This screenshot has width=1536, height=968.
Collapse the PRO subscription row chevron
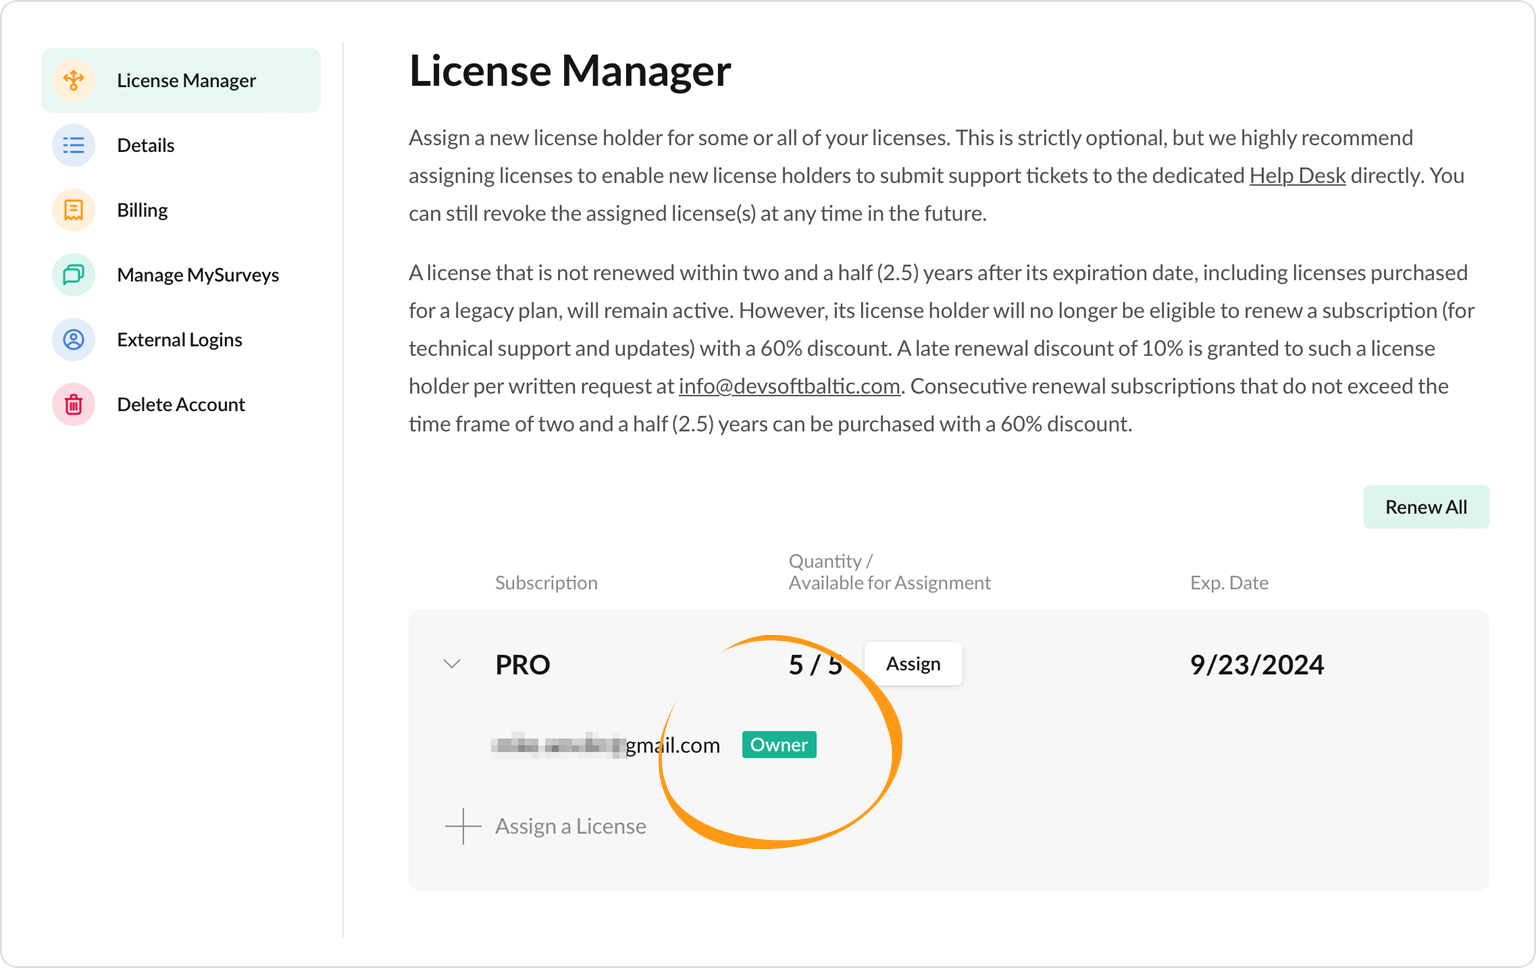coord(452,664)
